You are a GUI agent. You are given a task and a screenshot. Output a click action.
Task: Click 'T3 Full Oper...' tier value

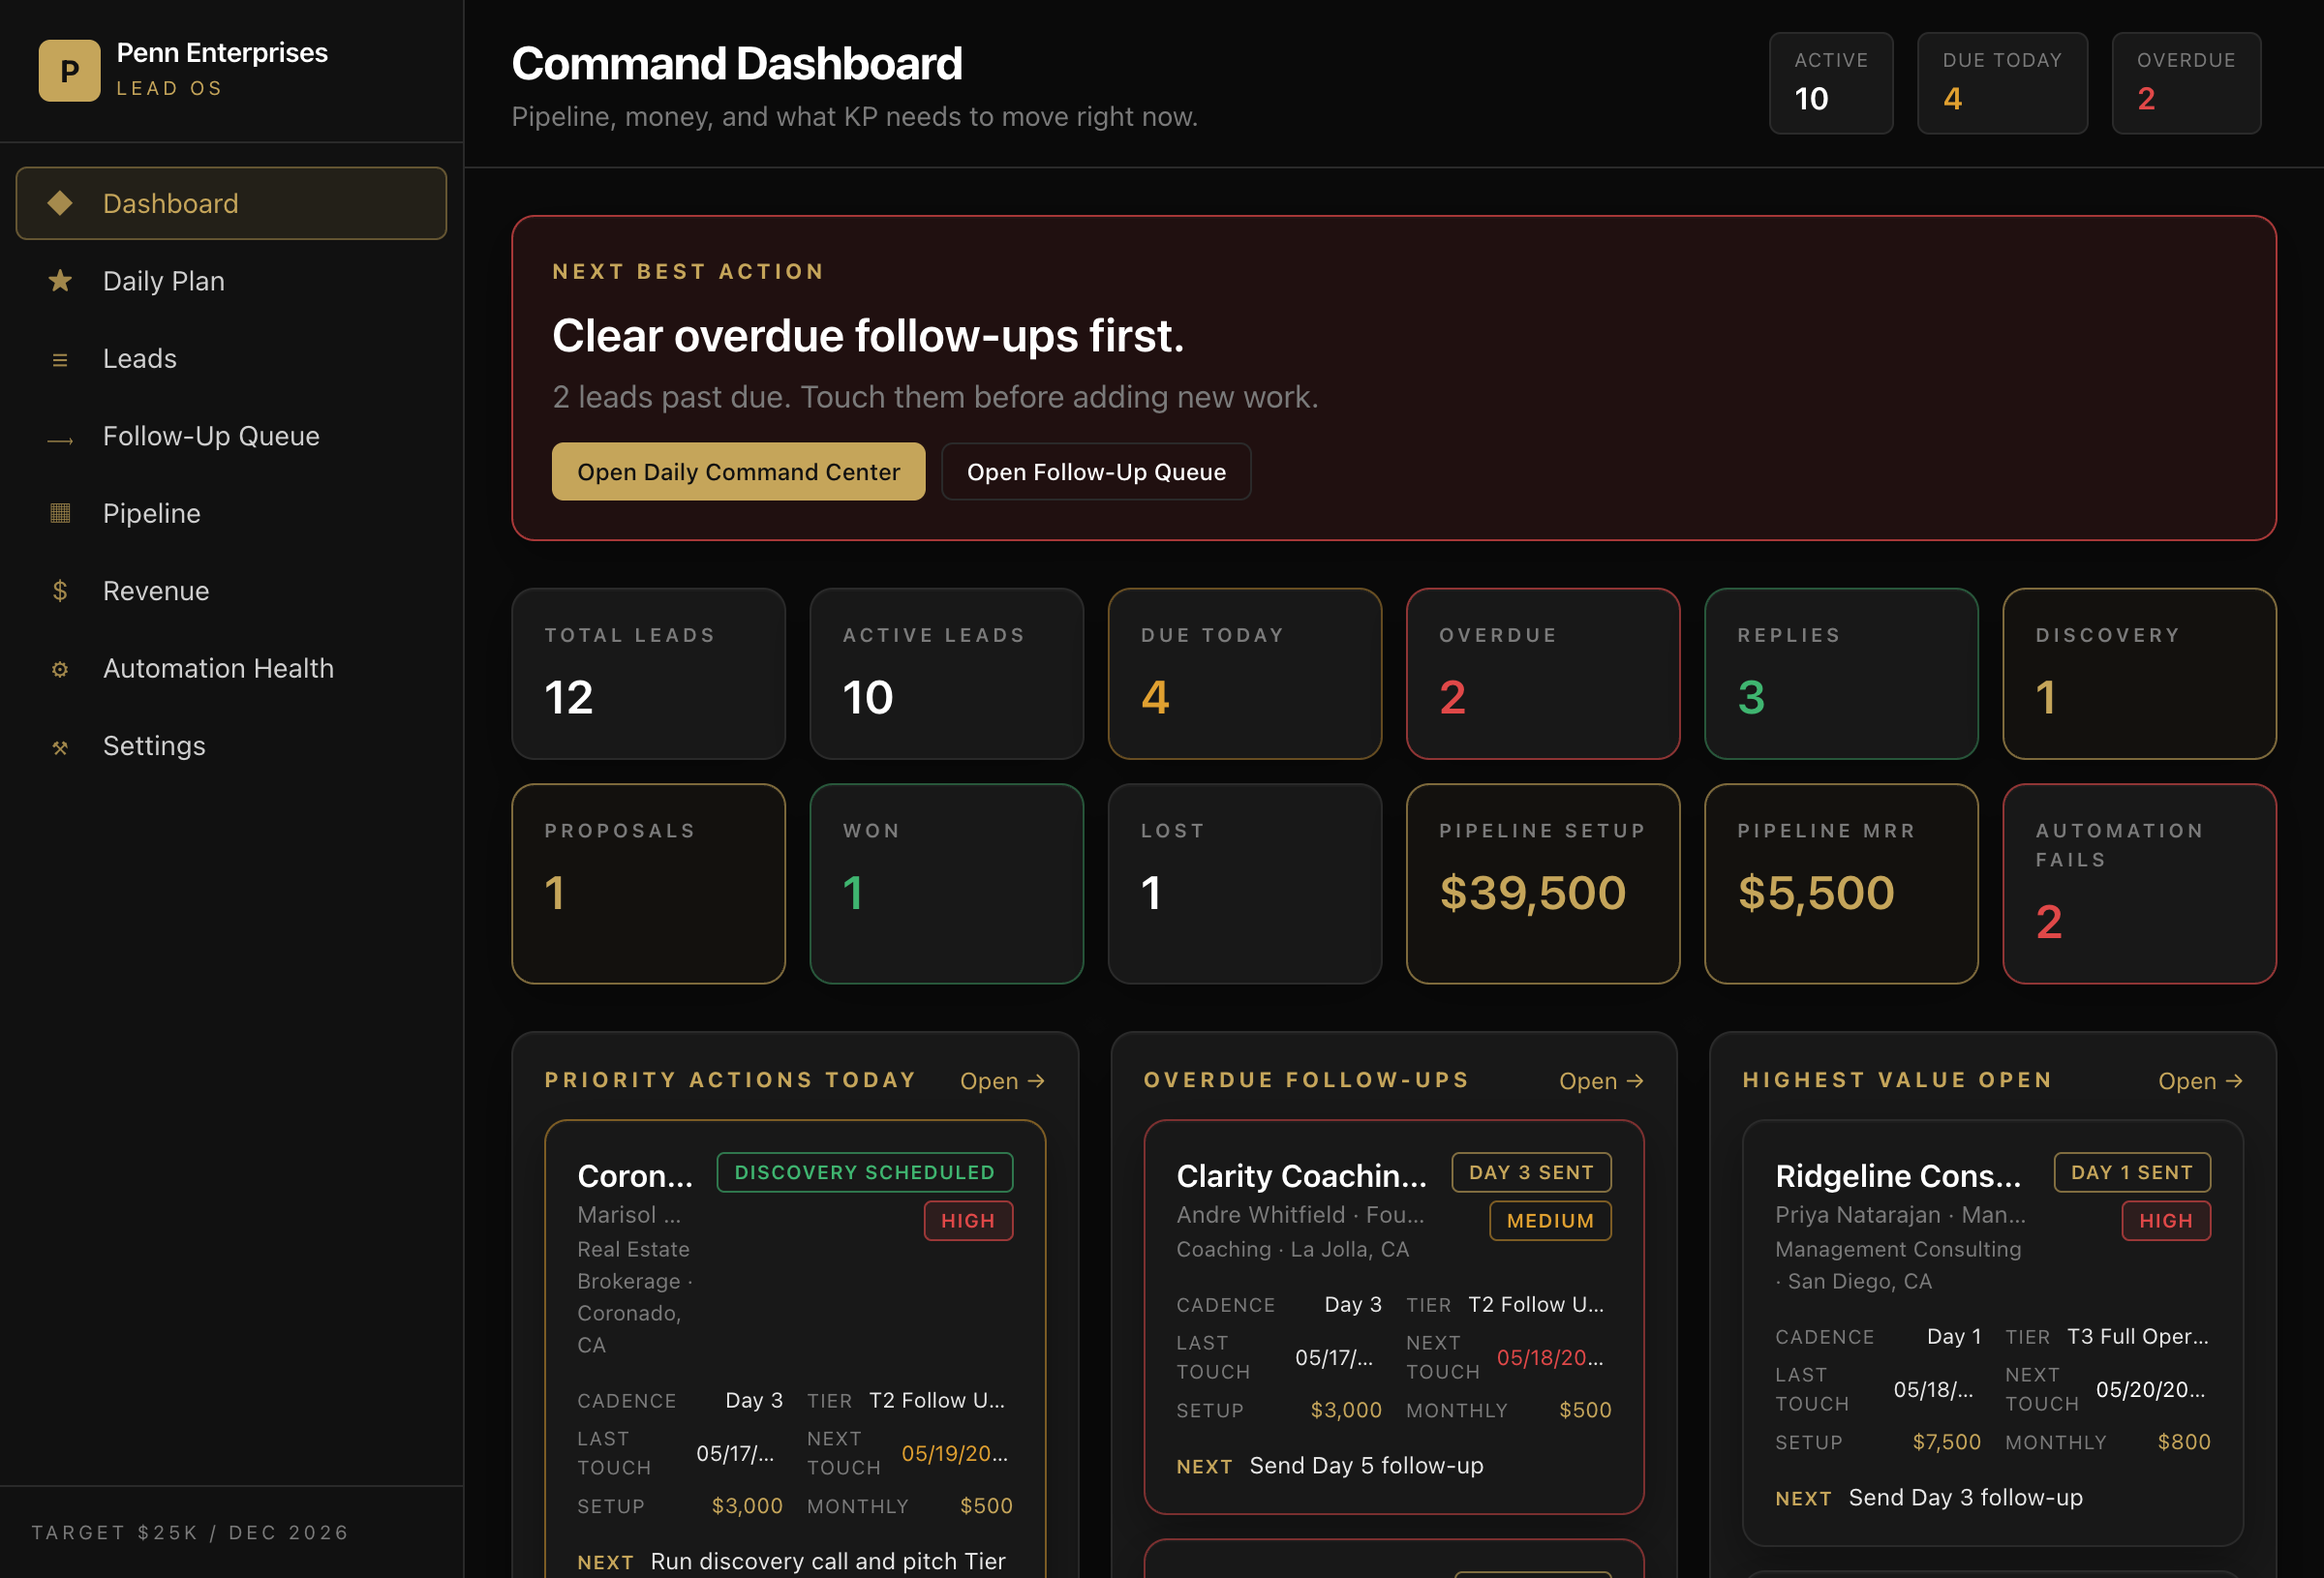tap(2137, 1337)
